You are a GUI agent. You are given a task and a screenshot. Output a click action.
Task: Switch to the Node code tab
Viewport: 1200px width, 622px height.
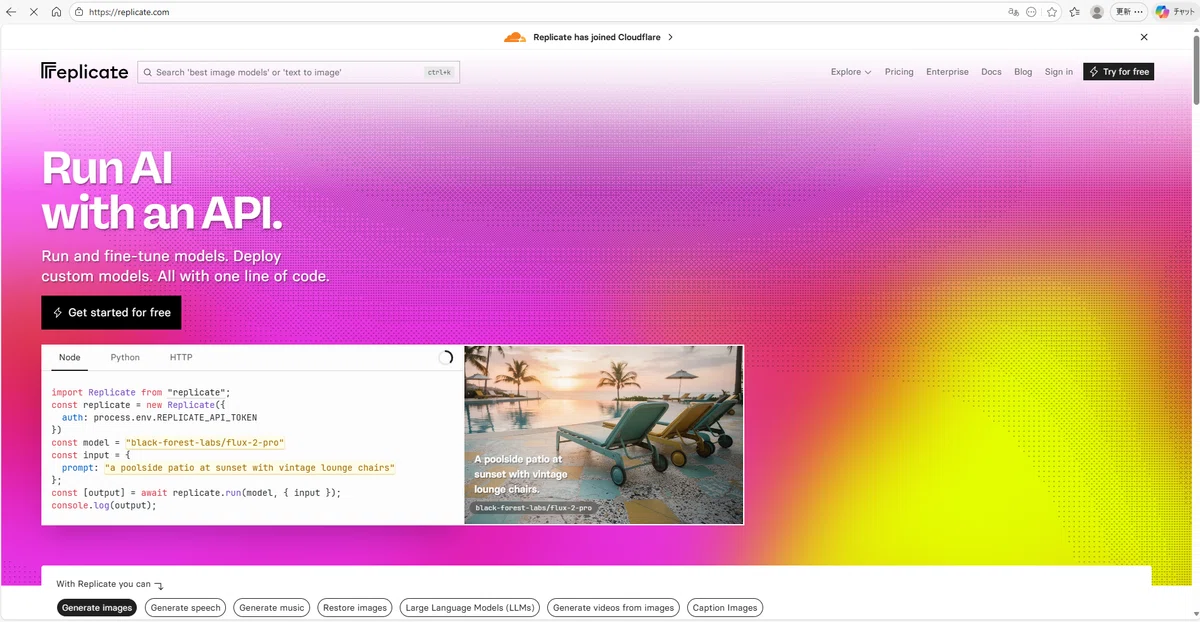coord(69,357)
